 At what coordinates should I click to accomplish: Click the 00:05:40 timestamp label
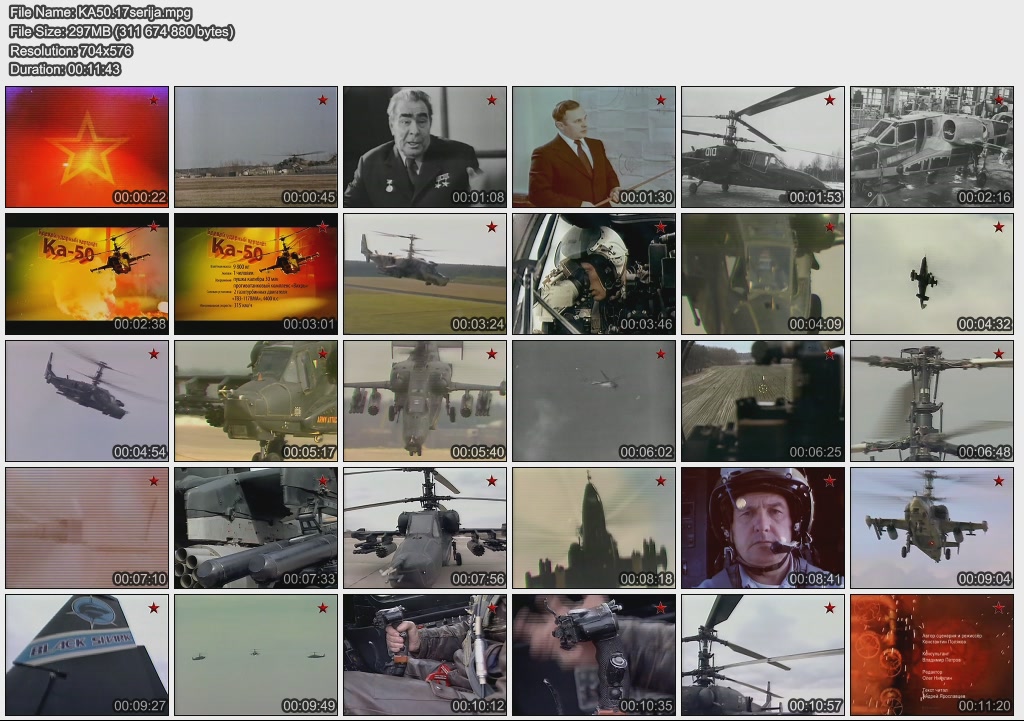478,452
